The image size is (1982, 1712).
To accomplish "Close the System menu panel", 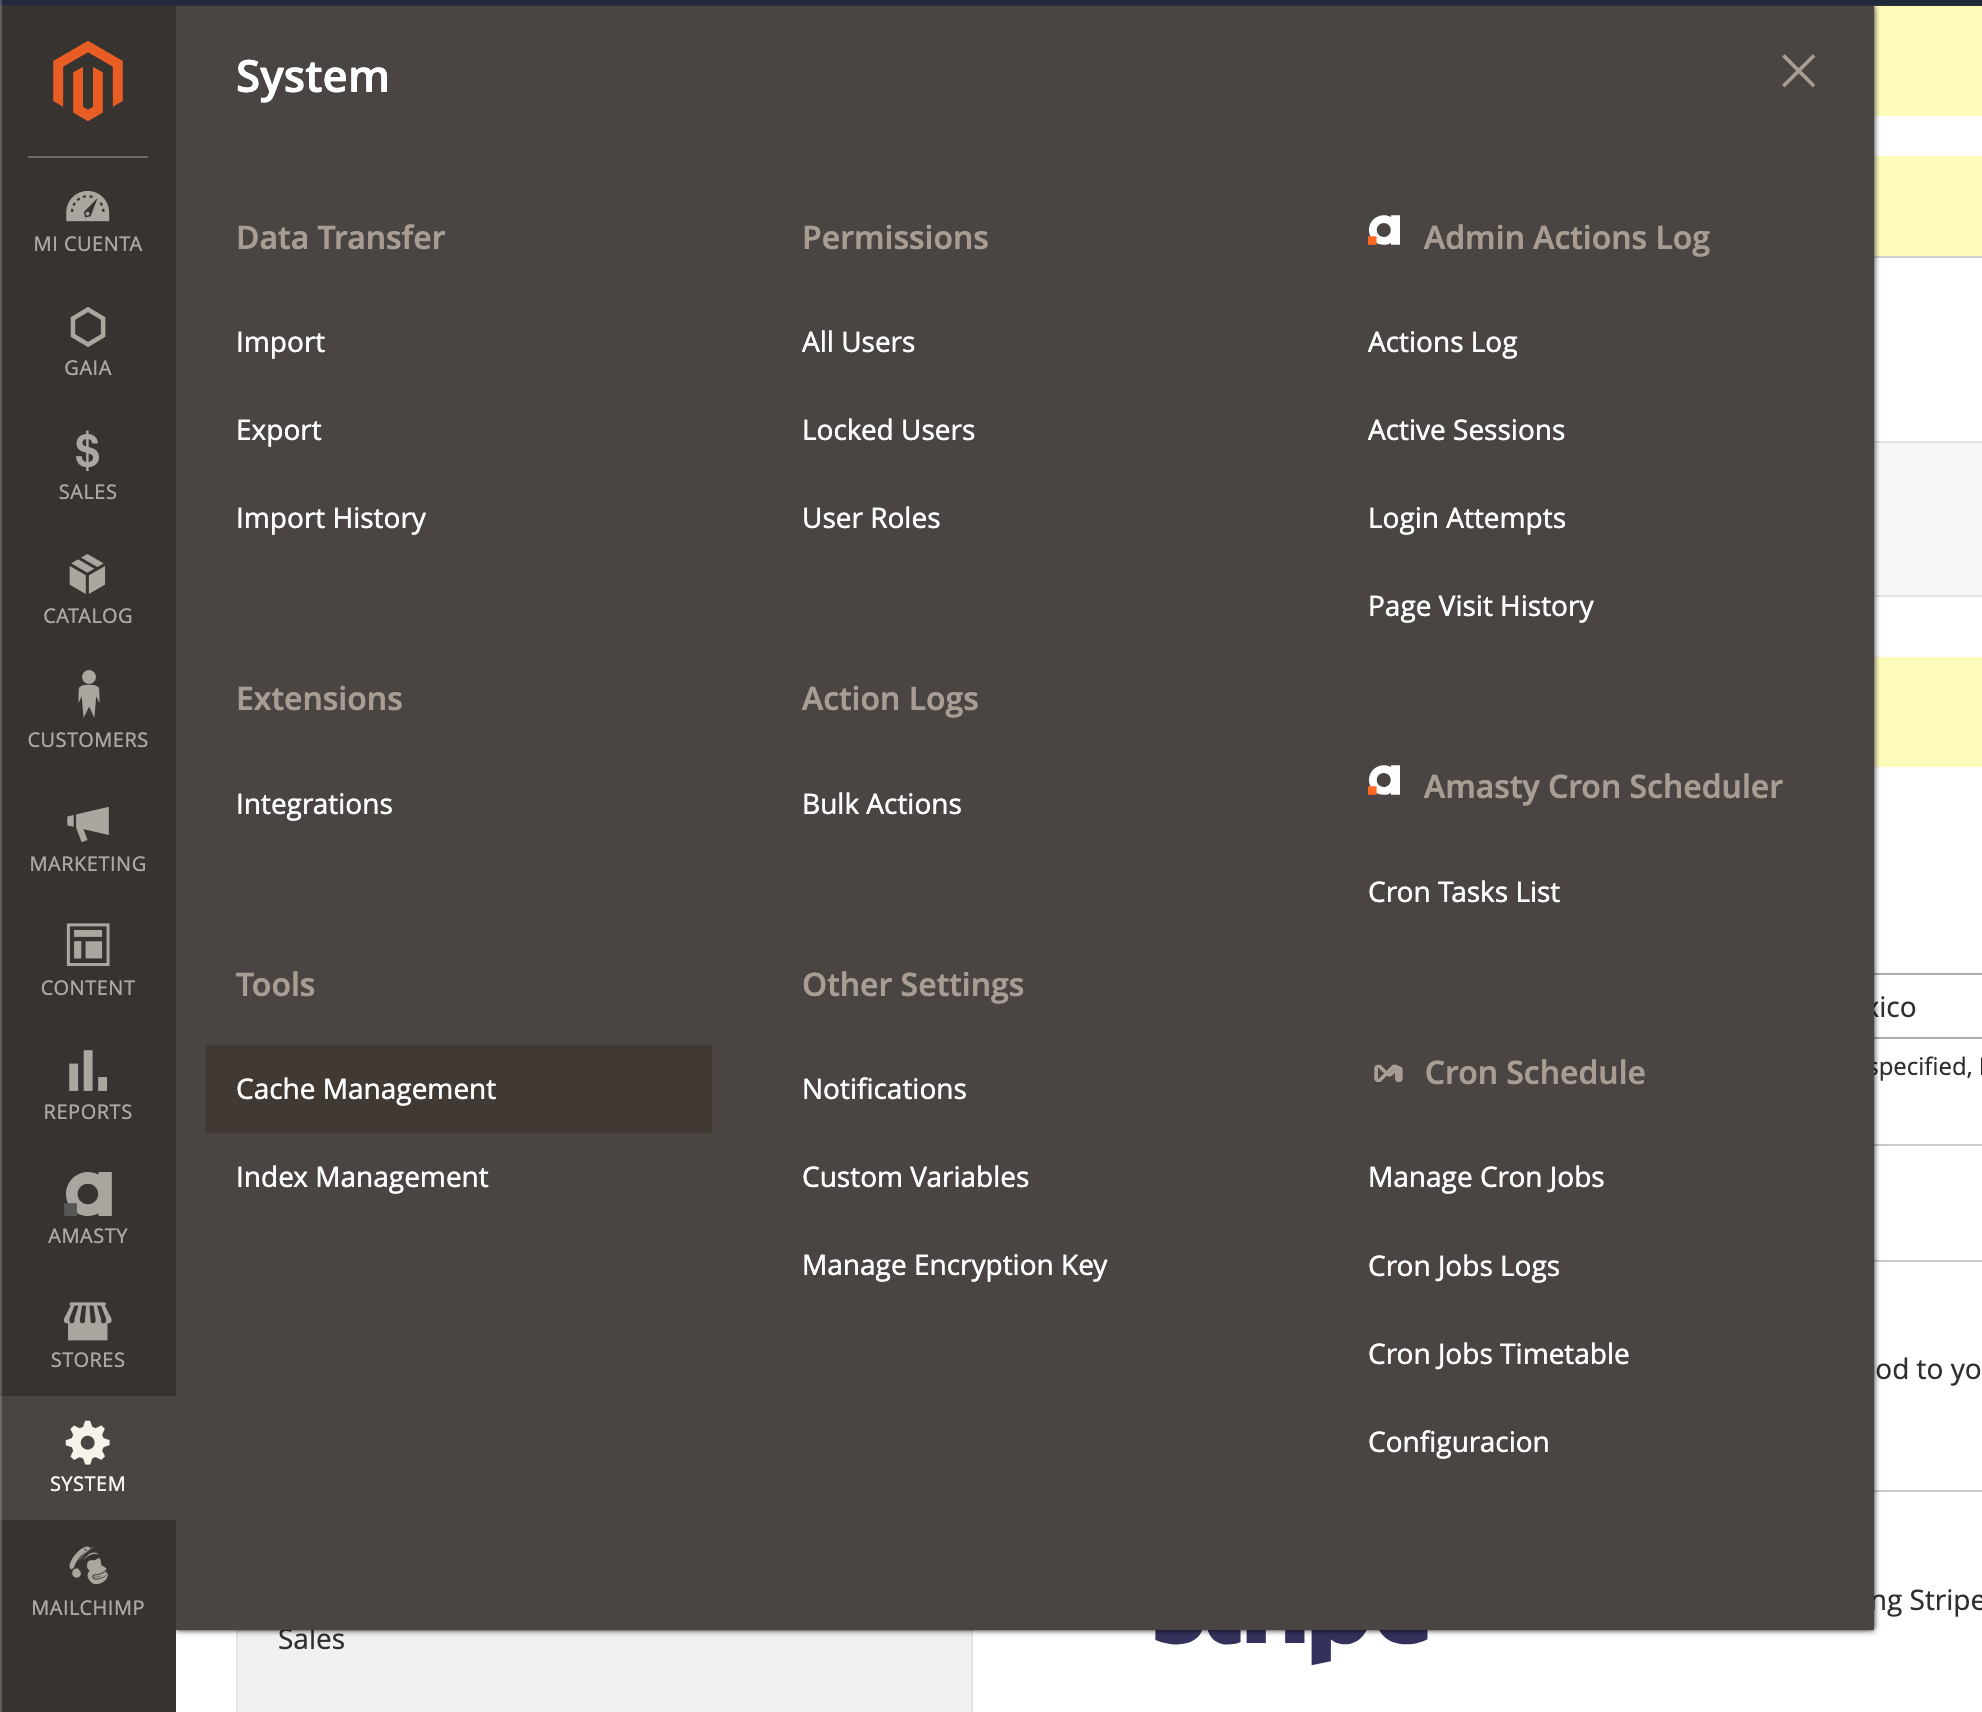I will click(1798, 71).
